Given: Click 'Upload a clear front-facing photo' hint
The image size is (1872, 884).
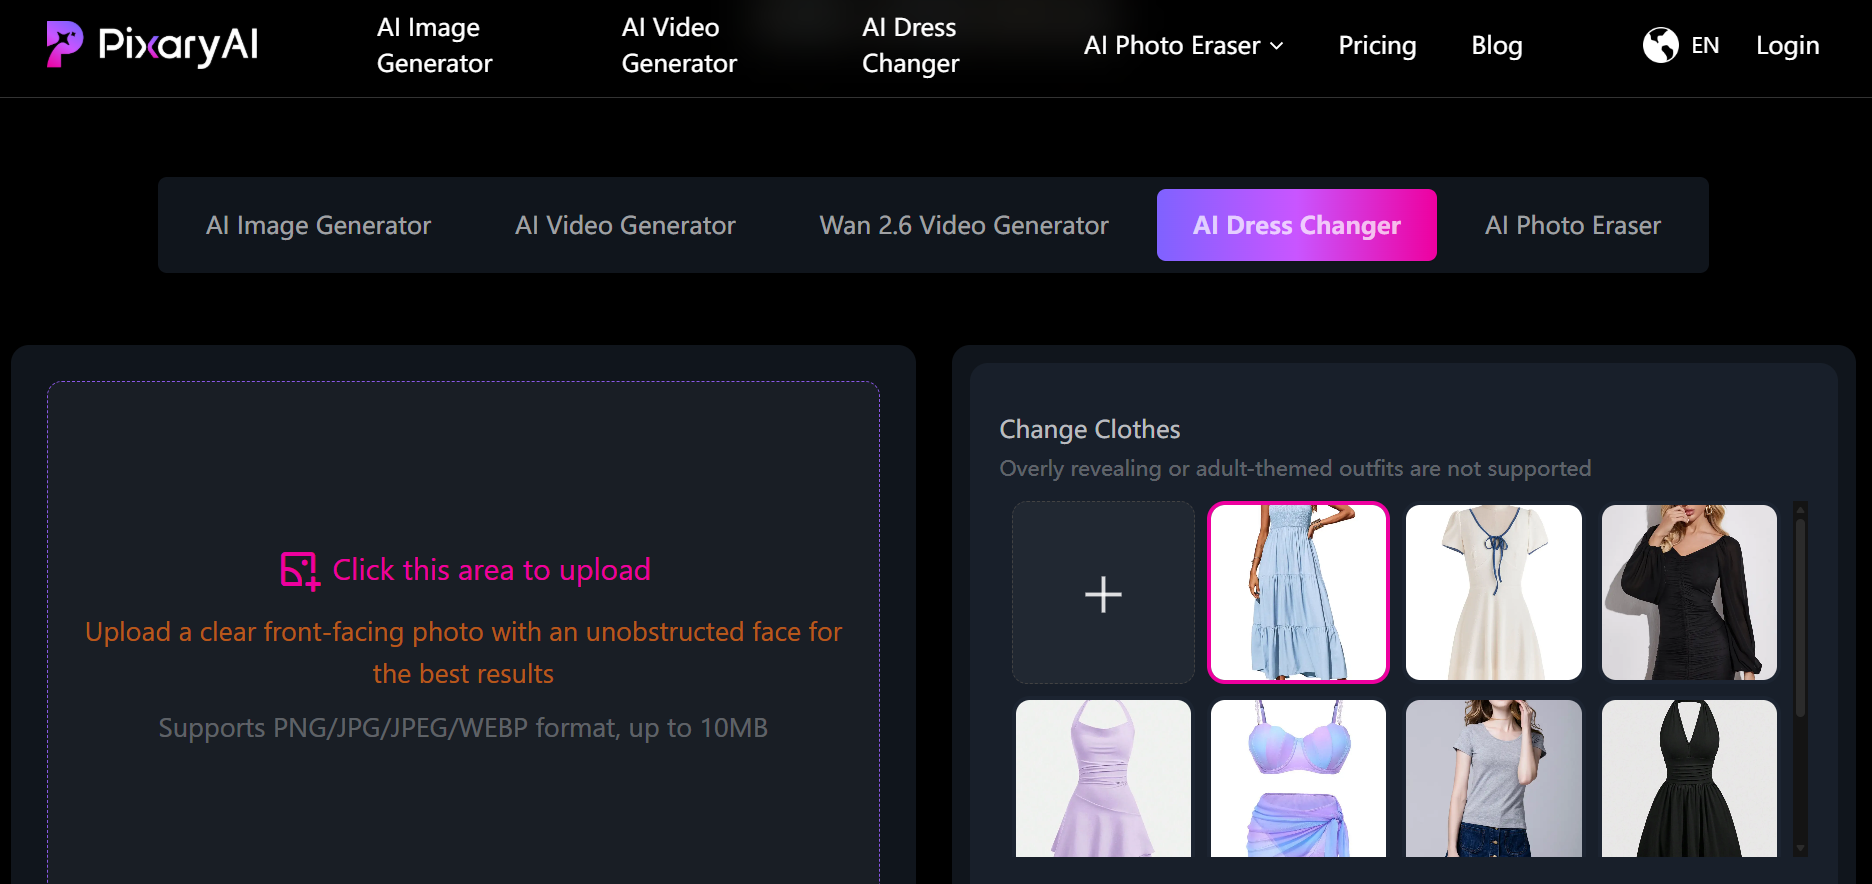Looking at the screenshot, I should 463,652.
